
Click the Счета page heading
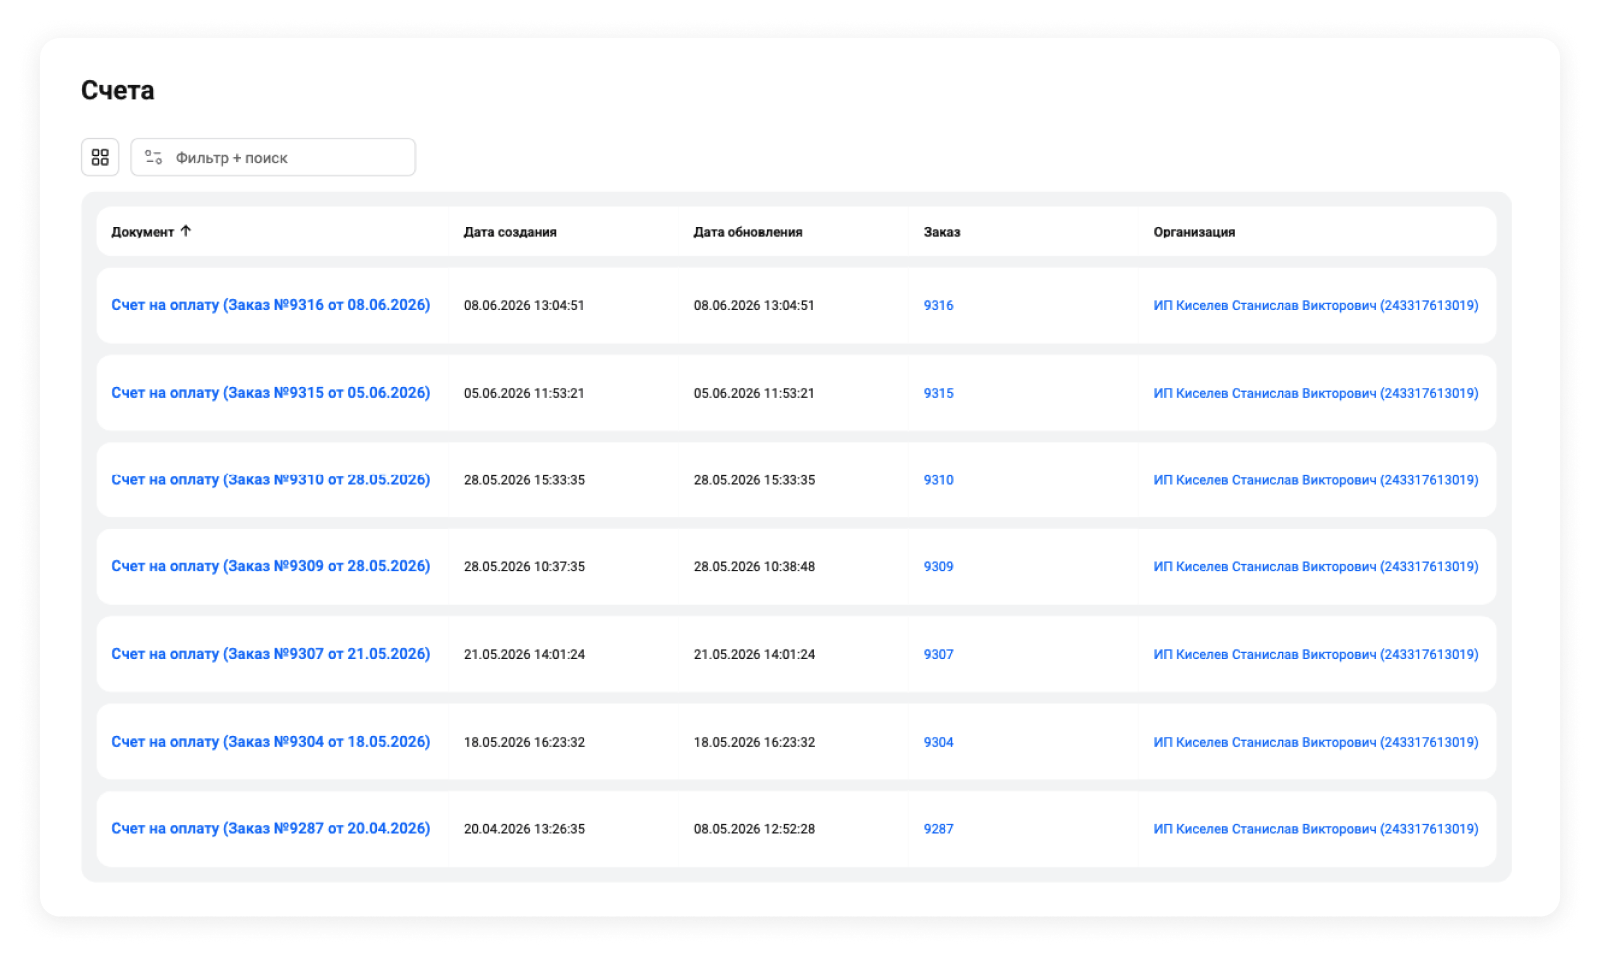(x=118, y=91)
